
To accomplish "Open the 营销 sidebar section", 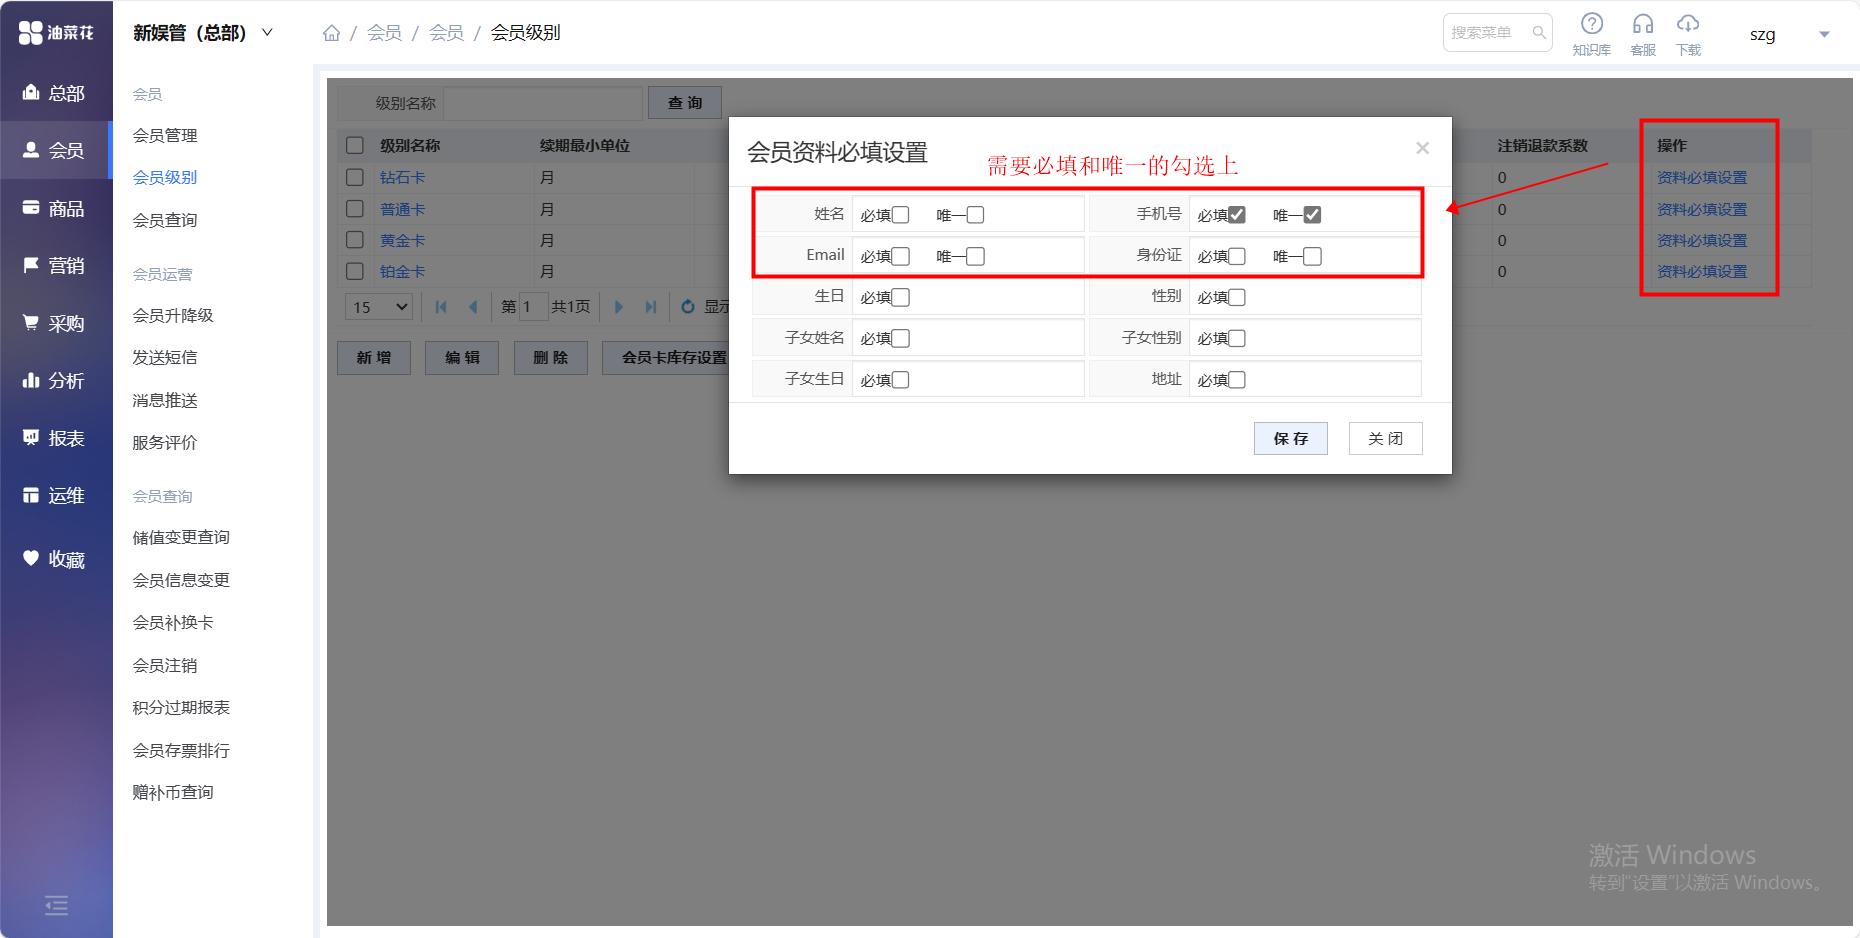I will point(56,265).
